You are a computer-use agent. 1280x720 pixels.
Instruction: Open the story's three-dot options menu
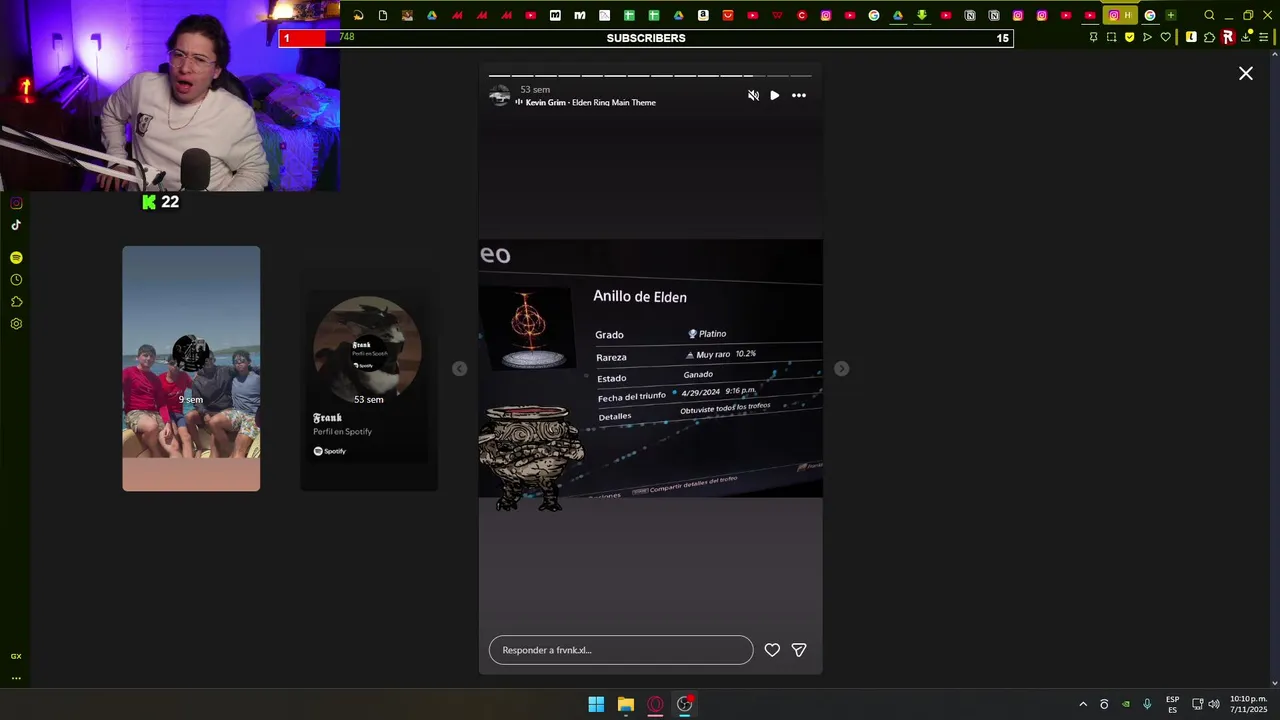pos(799,96)
